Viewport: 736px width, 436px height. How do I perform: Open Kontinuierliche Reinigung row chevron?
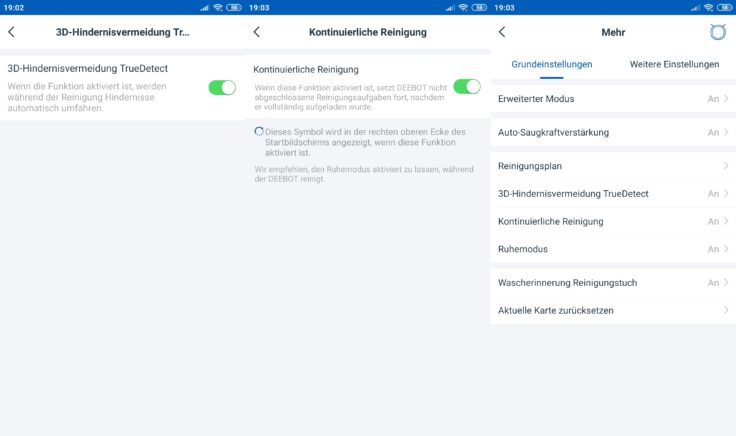point(726,221)
